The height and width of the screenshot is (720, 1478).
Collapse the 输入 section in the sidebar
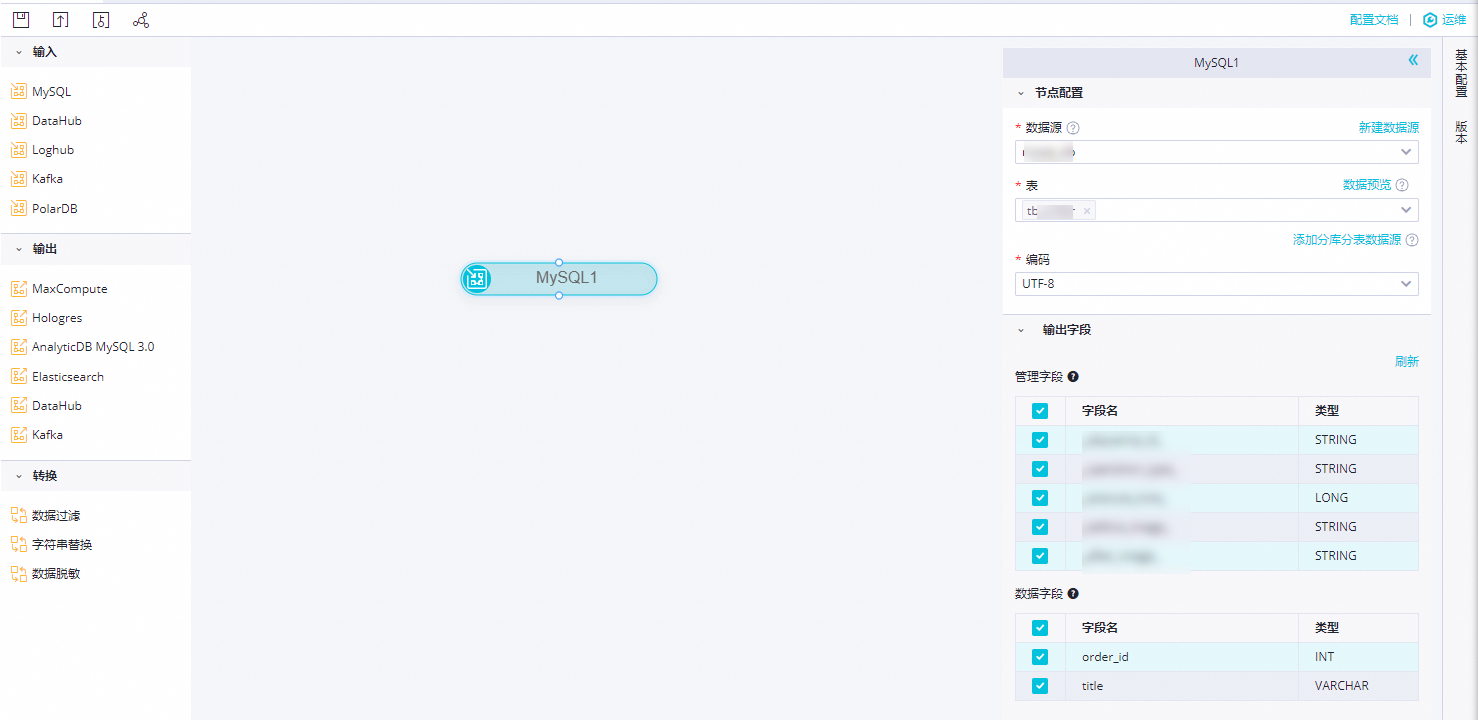tap(18, 52)
